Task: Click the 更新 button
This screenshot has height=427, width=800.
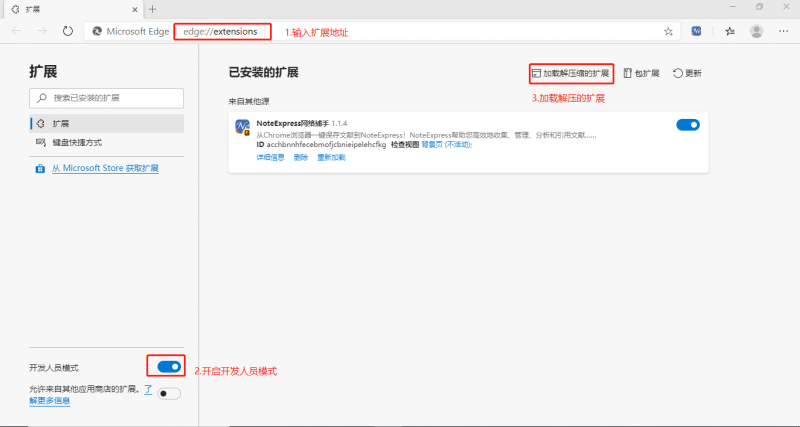Action: click(687, 73)
